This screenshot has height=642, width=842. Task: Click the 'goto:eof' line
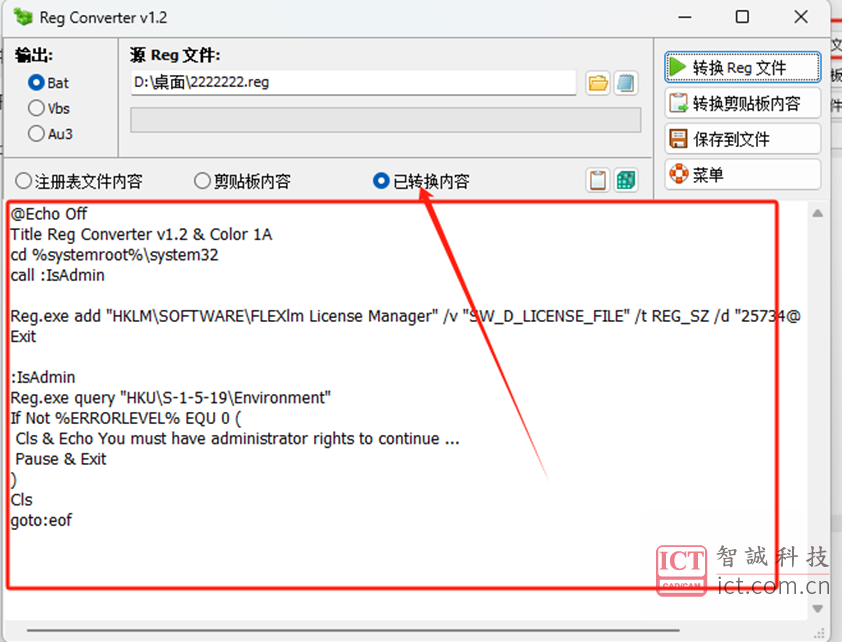(41, 520)
